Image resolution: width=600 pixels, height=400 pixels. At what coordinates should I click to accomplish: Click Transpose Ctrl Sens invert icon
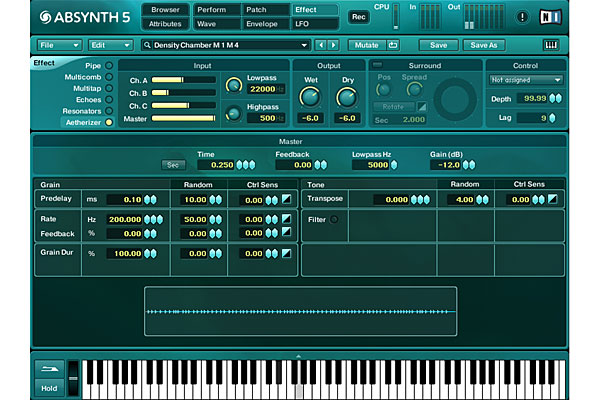point(553,199)
